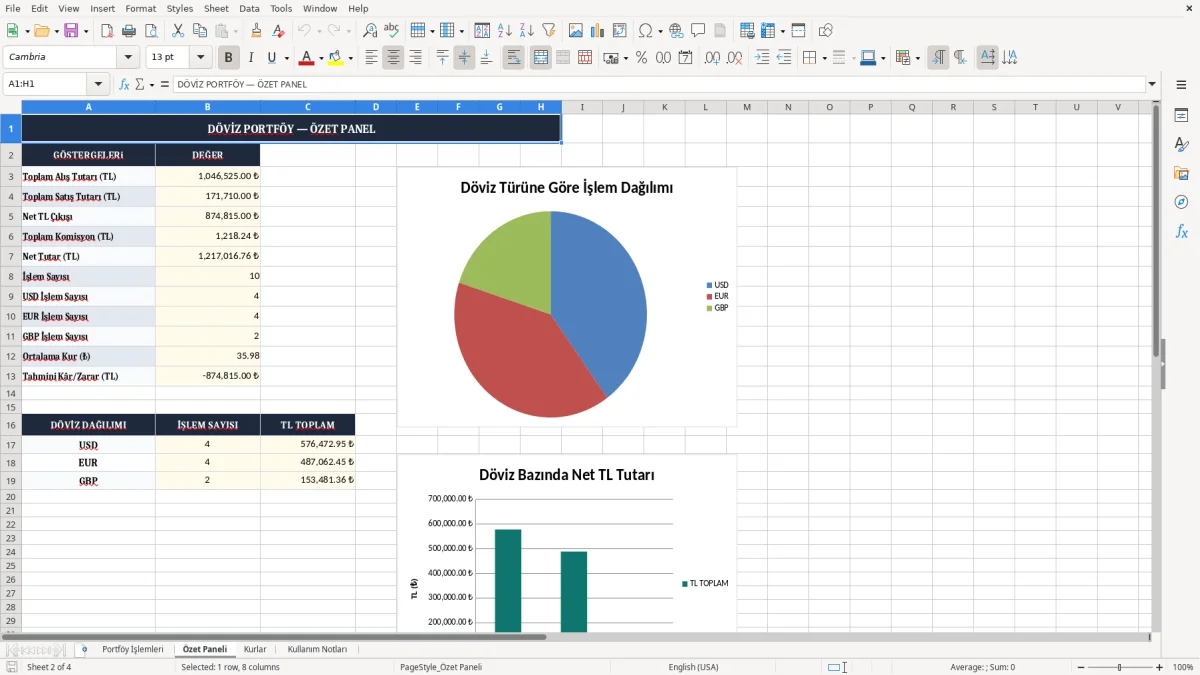
Task: Click the zoom in plus button
Action: click(x=1159, y=667)
